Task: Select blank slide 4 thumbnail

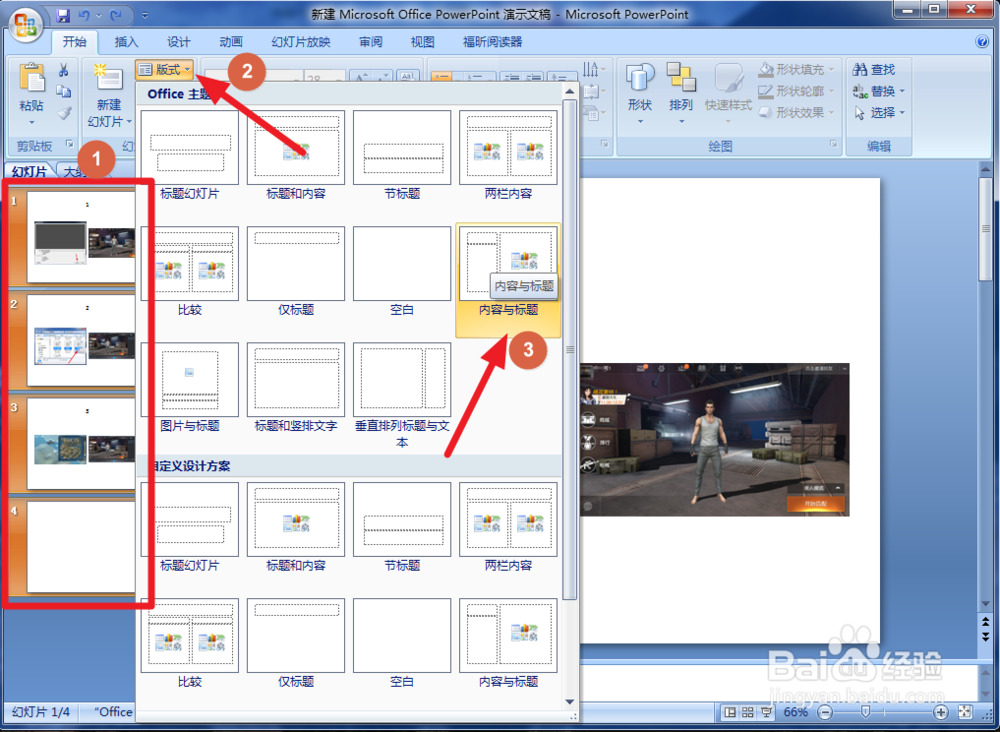Action: (x=81, y=546)
